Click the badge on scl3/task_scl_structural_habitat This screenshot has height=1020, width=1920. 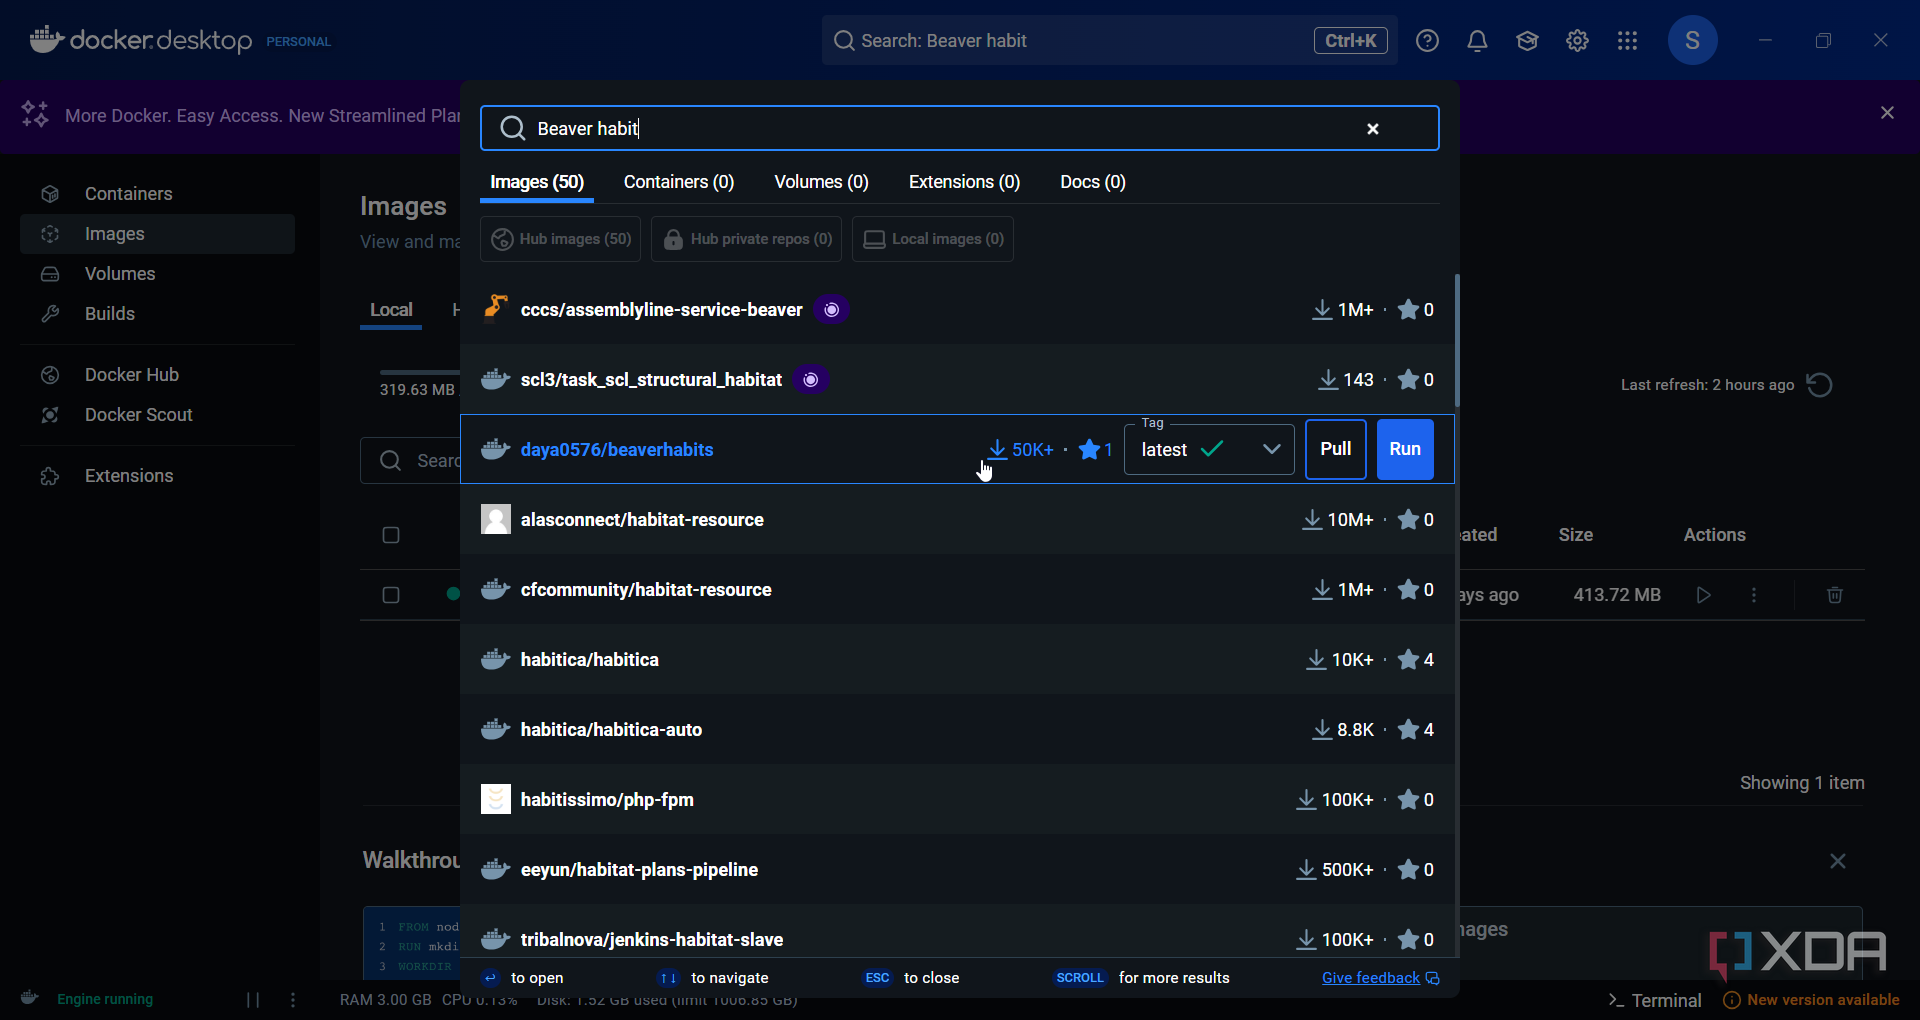[811, 380]
